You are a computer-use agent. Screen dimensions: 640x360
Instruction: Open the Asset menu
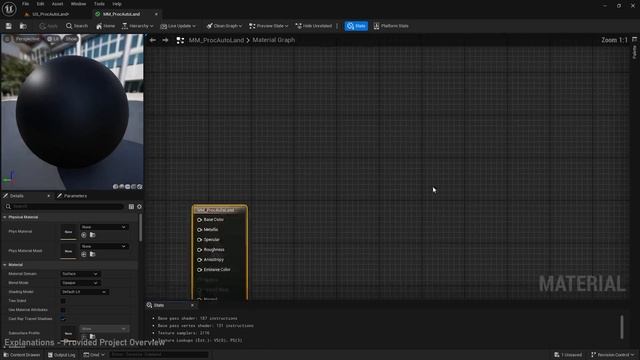[57, 4]
